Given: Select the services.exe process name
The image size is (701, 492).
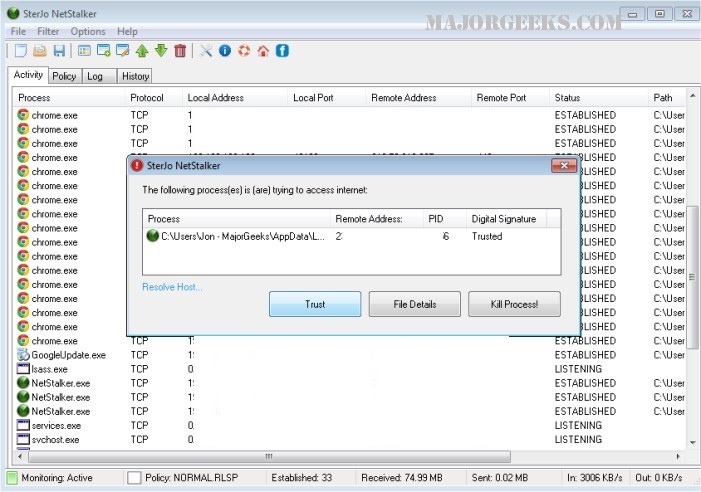Looking at the screenshot, I should (x=56, y=425).
